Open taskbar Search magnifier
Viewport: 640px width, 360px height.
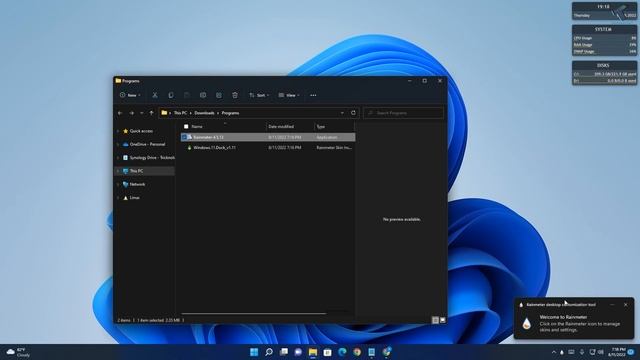[269, 352]
